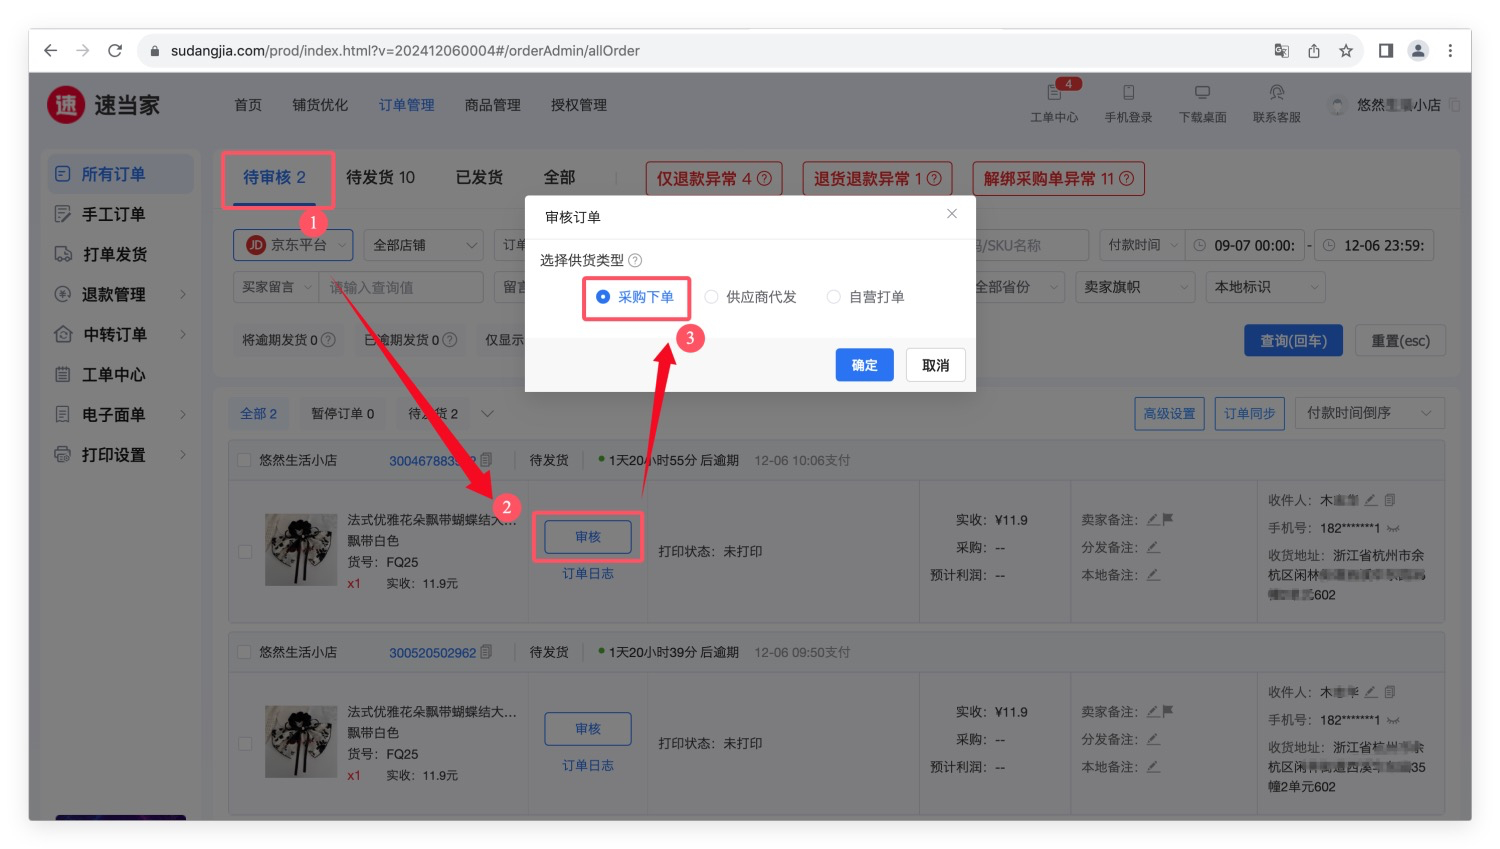Go to 商品管理 in top menu

(x=492, y=105)
